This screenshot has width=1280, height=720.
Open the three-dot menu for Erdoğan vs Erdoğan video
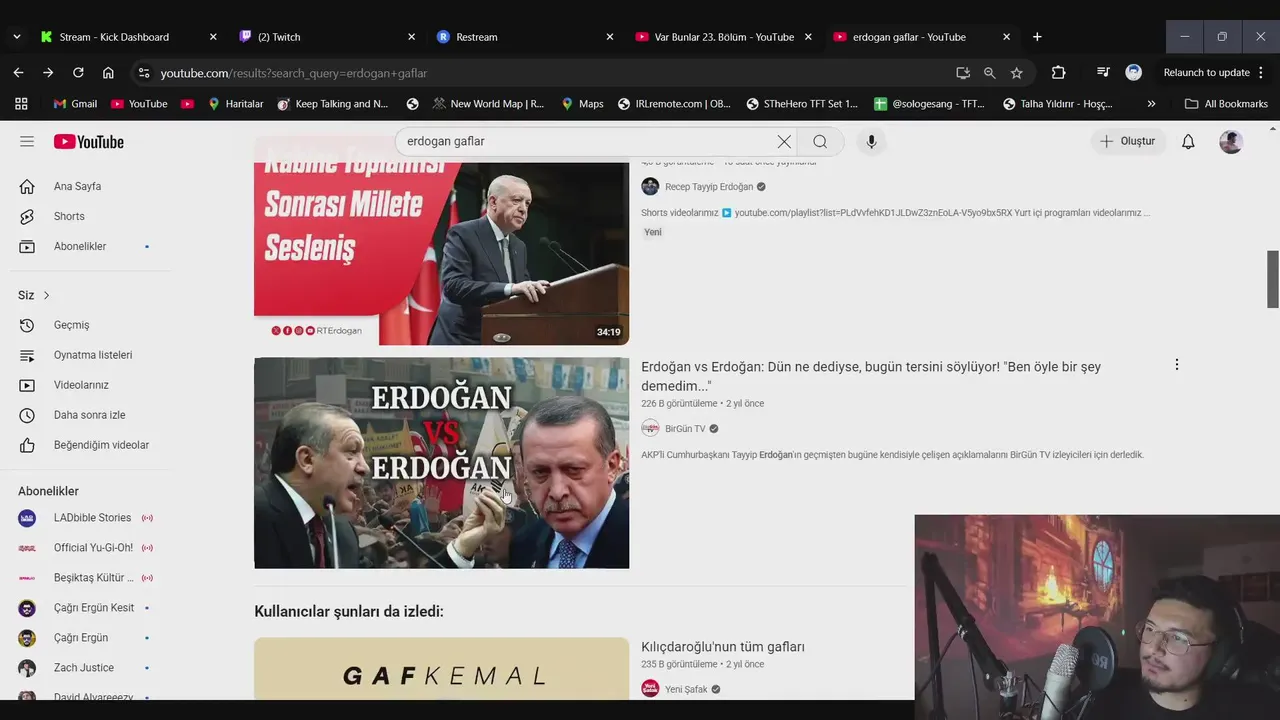(1176, 365)
